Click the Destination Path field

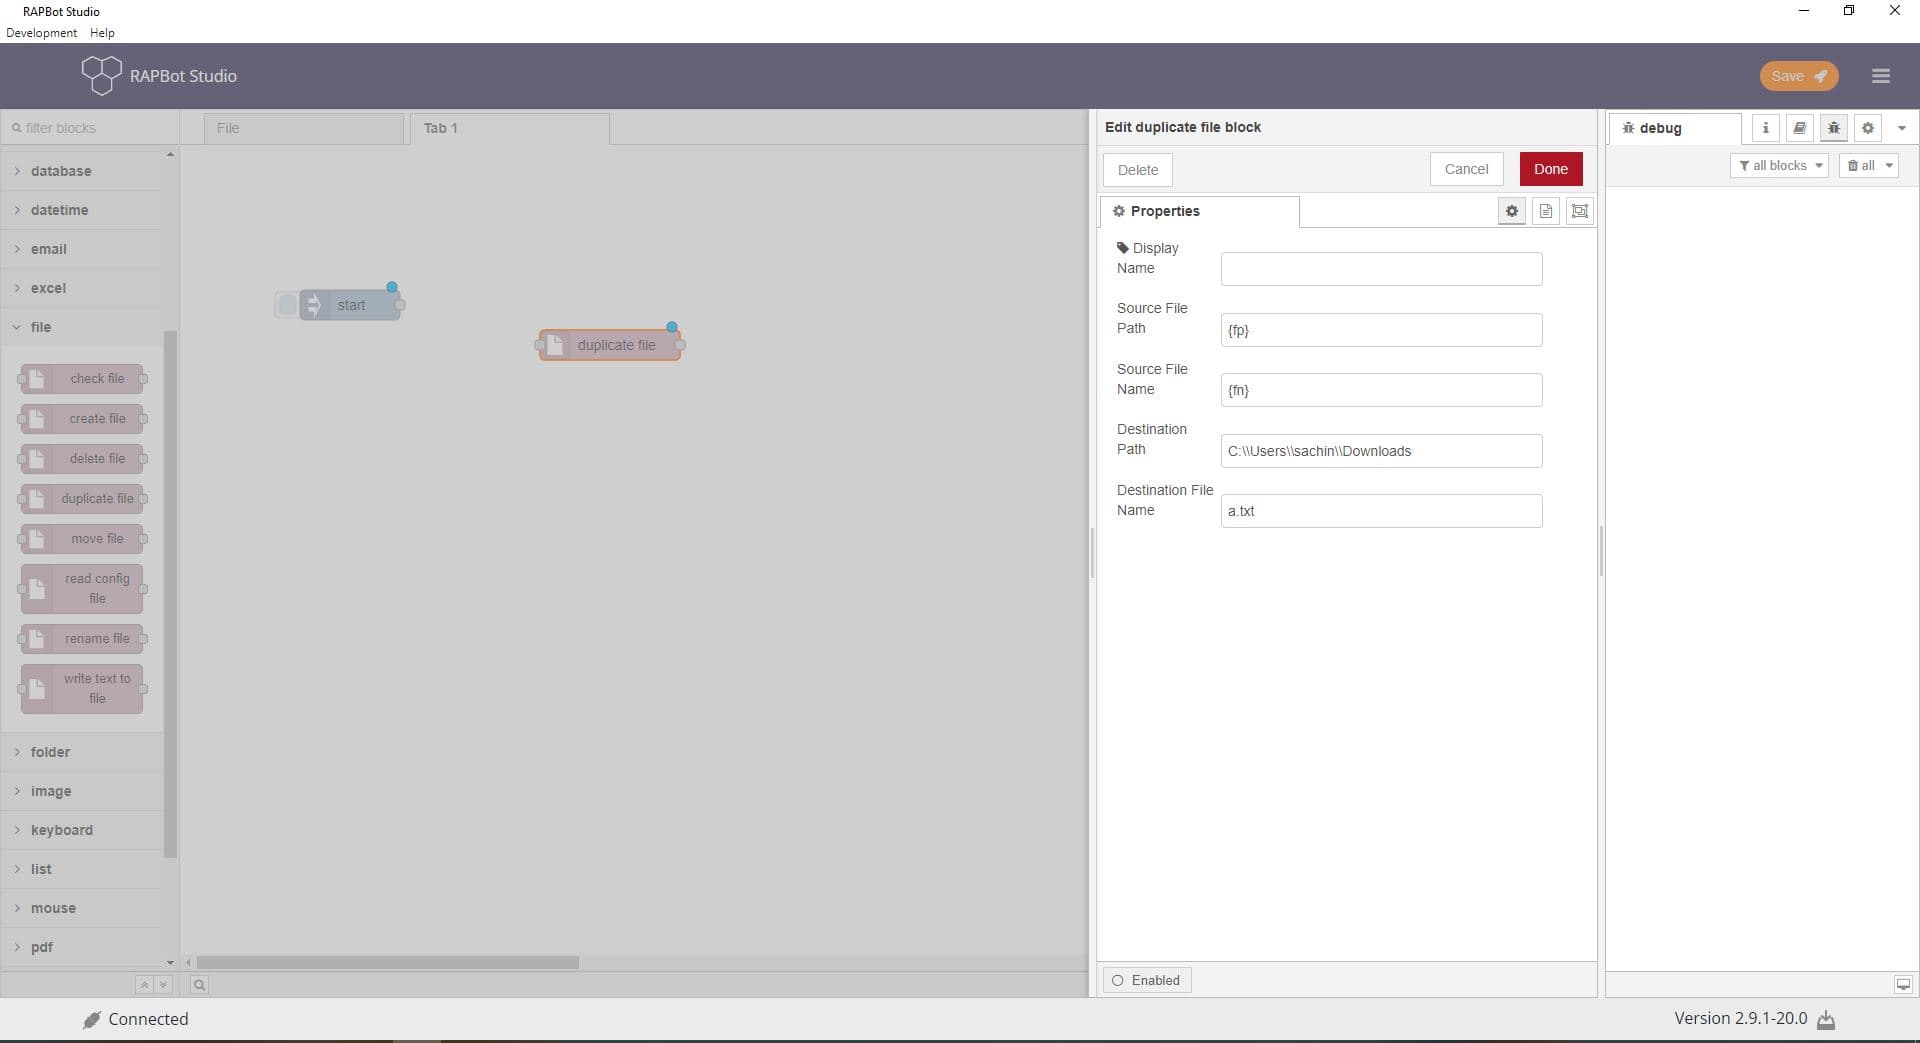(1381, 451)
